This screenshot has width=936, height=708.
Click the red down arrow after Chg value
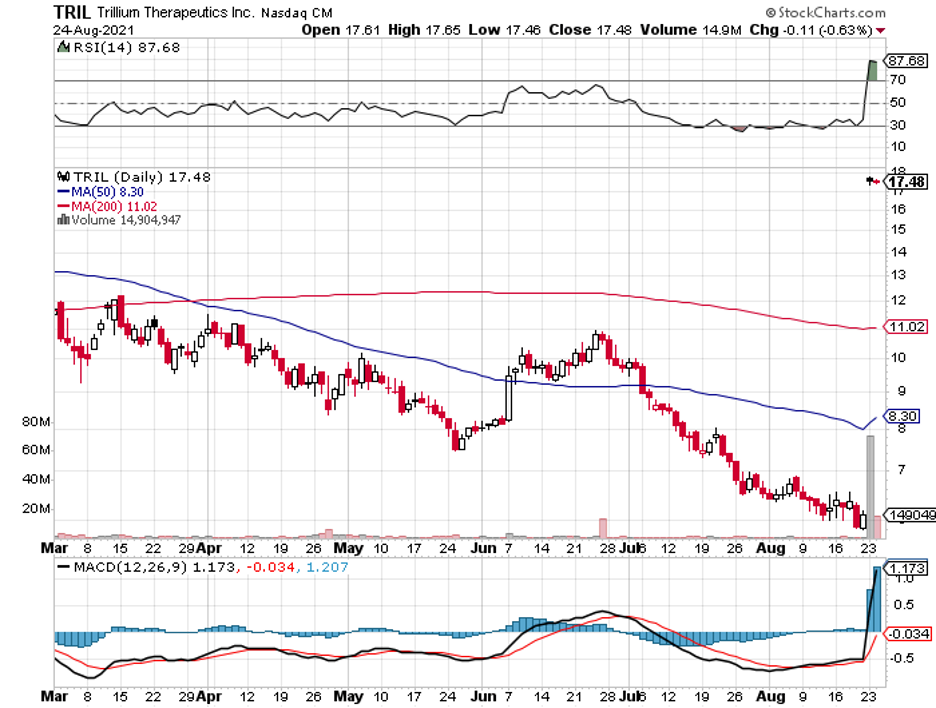click(x=893, y=31)
